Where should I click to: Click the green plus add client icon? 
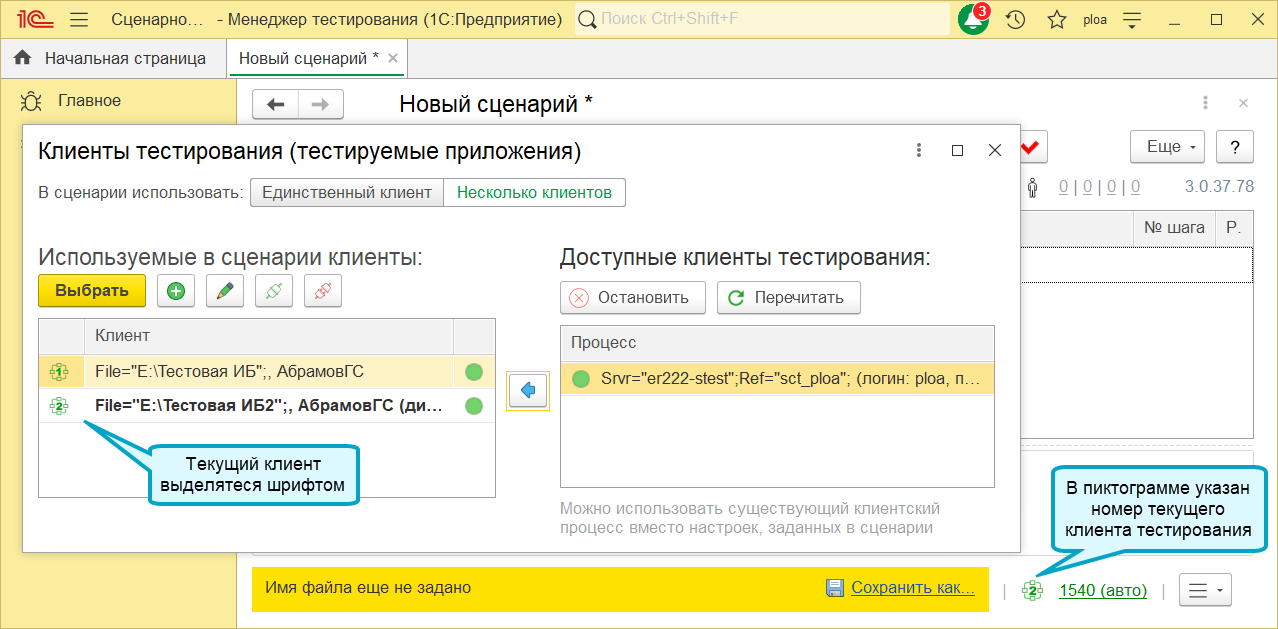click(x=176, y=292)
